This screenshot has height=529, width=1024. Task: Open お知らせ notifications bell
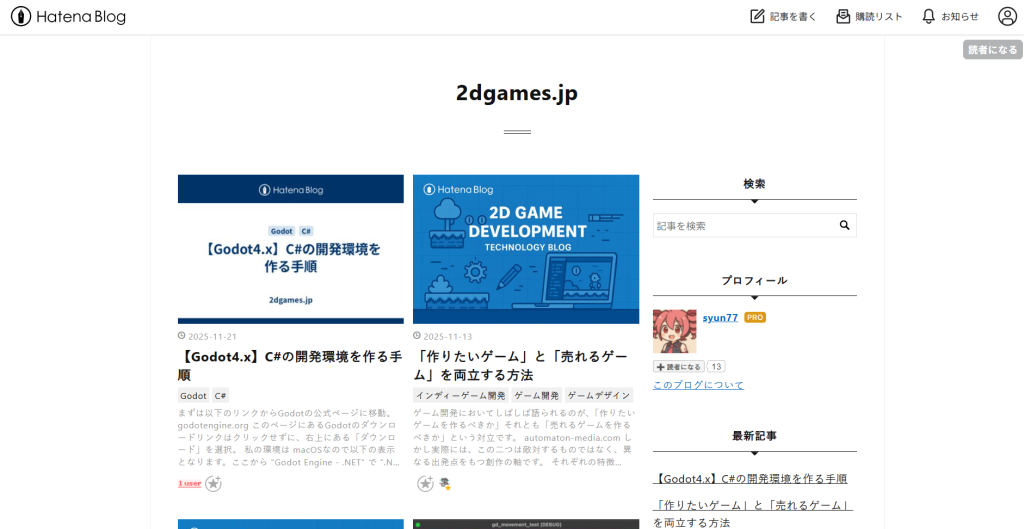pos(950,16)
